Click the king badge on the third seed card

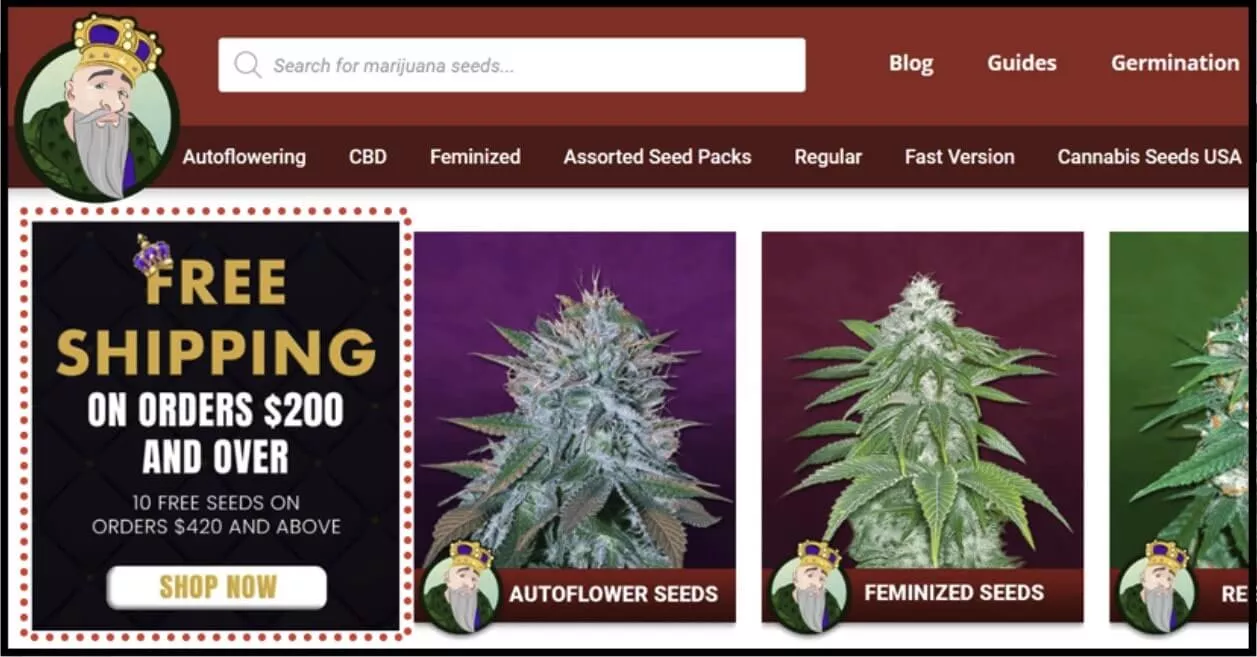[x=1156, y=587]
